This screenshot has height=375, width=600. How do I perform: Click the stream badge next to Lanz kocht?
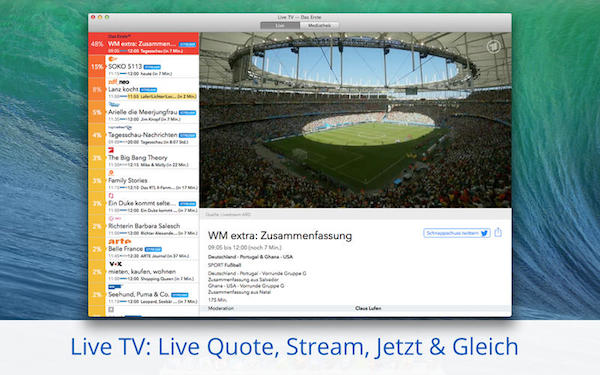[148, 90]
